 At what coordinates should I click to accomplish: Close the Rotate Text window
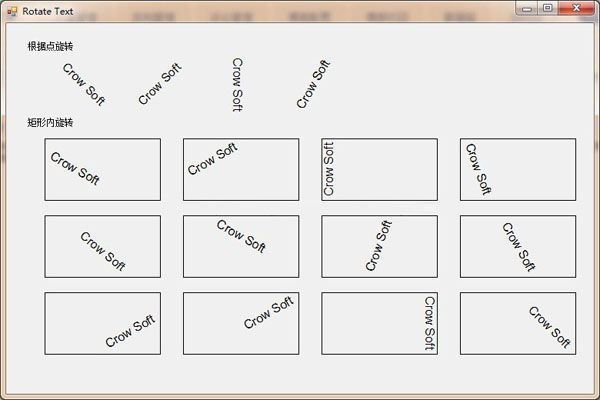(x=576, y=8)
